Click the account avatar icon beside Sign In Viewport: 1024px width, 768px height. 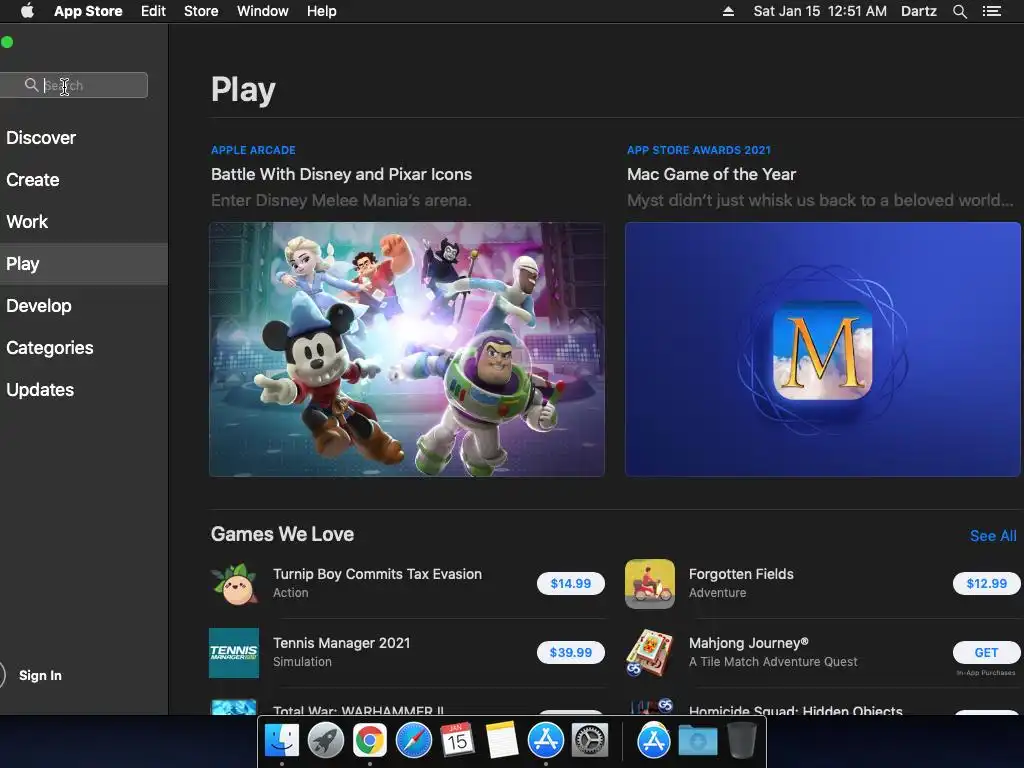tap(2, 675)
